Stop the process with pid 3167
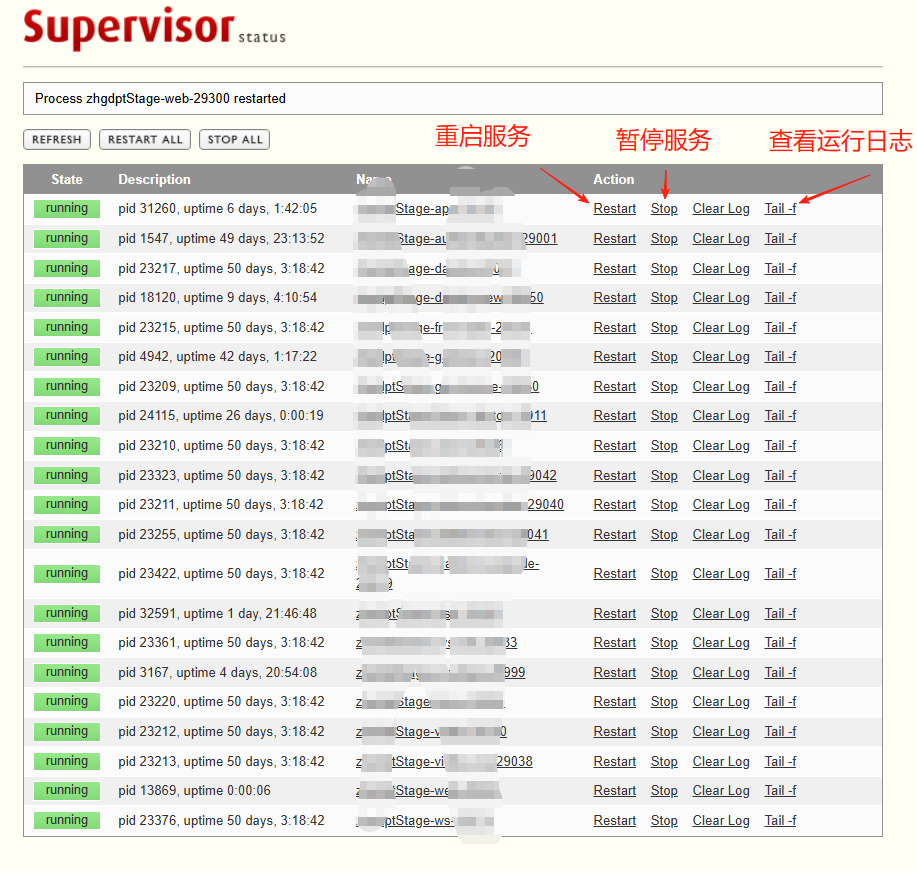This screenshot has width=917, height=871. pos(663,672)
